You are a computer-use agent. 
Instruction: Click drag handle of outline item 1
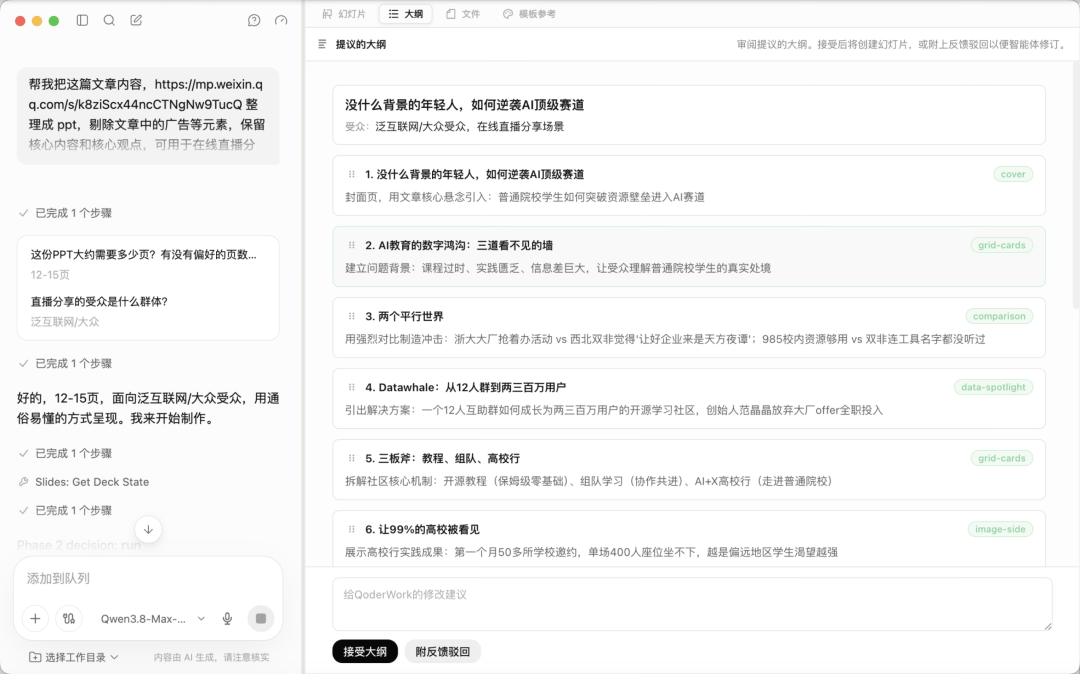click(351, 174)
